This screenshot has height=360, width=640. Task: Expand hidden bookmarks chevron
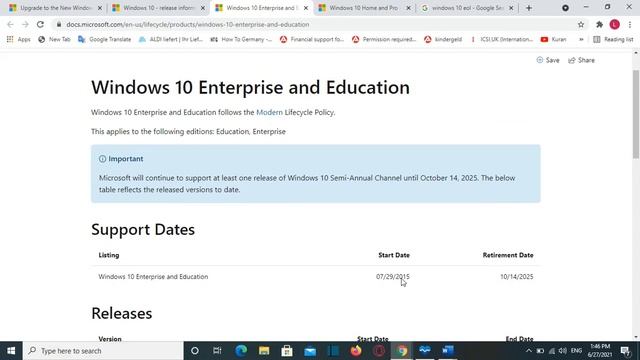pos(581,39)
